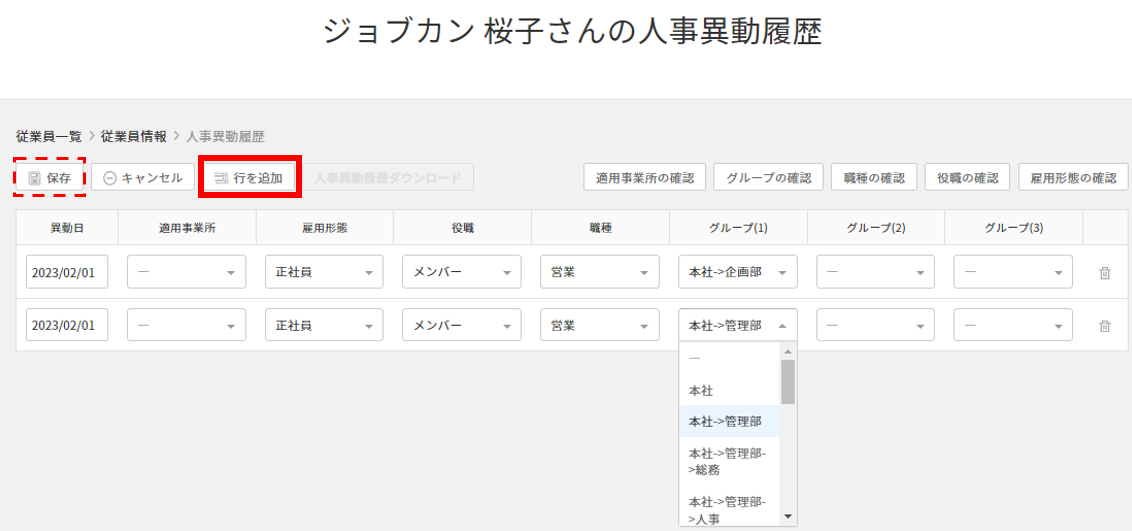Select highlighted 本社->管理部 list option
This screenshot has height=531, width=1132.
pos(730,421)
